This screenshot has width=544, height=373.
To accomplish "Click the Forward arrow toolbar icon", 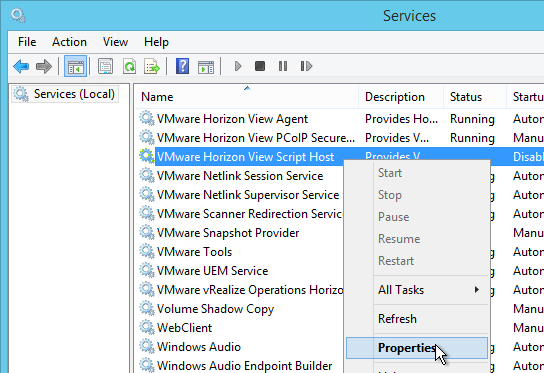I will (44, 66).
